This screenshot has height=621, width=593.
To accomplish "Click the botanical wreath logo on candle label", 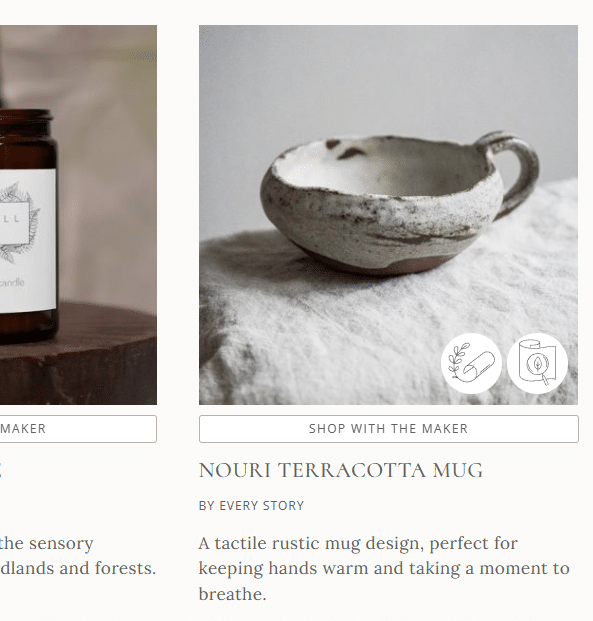I will pos(18,222).
